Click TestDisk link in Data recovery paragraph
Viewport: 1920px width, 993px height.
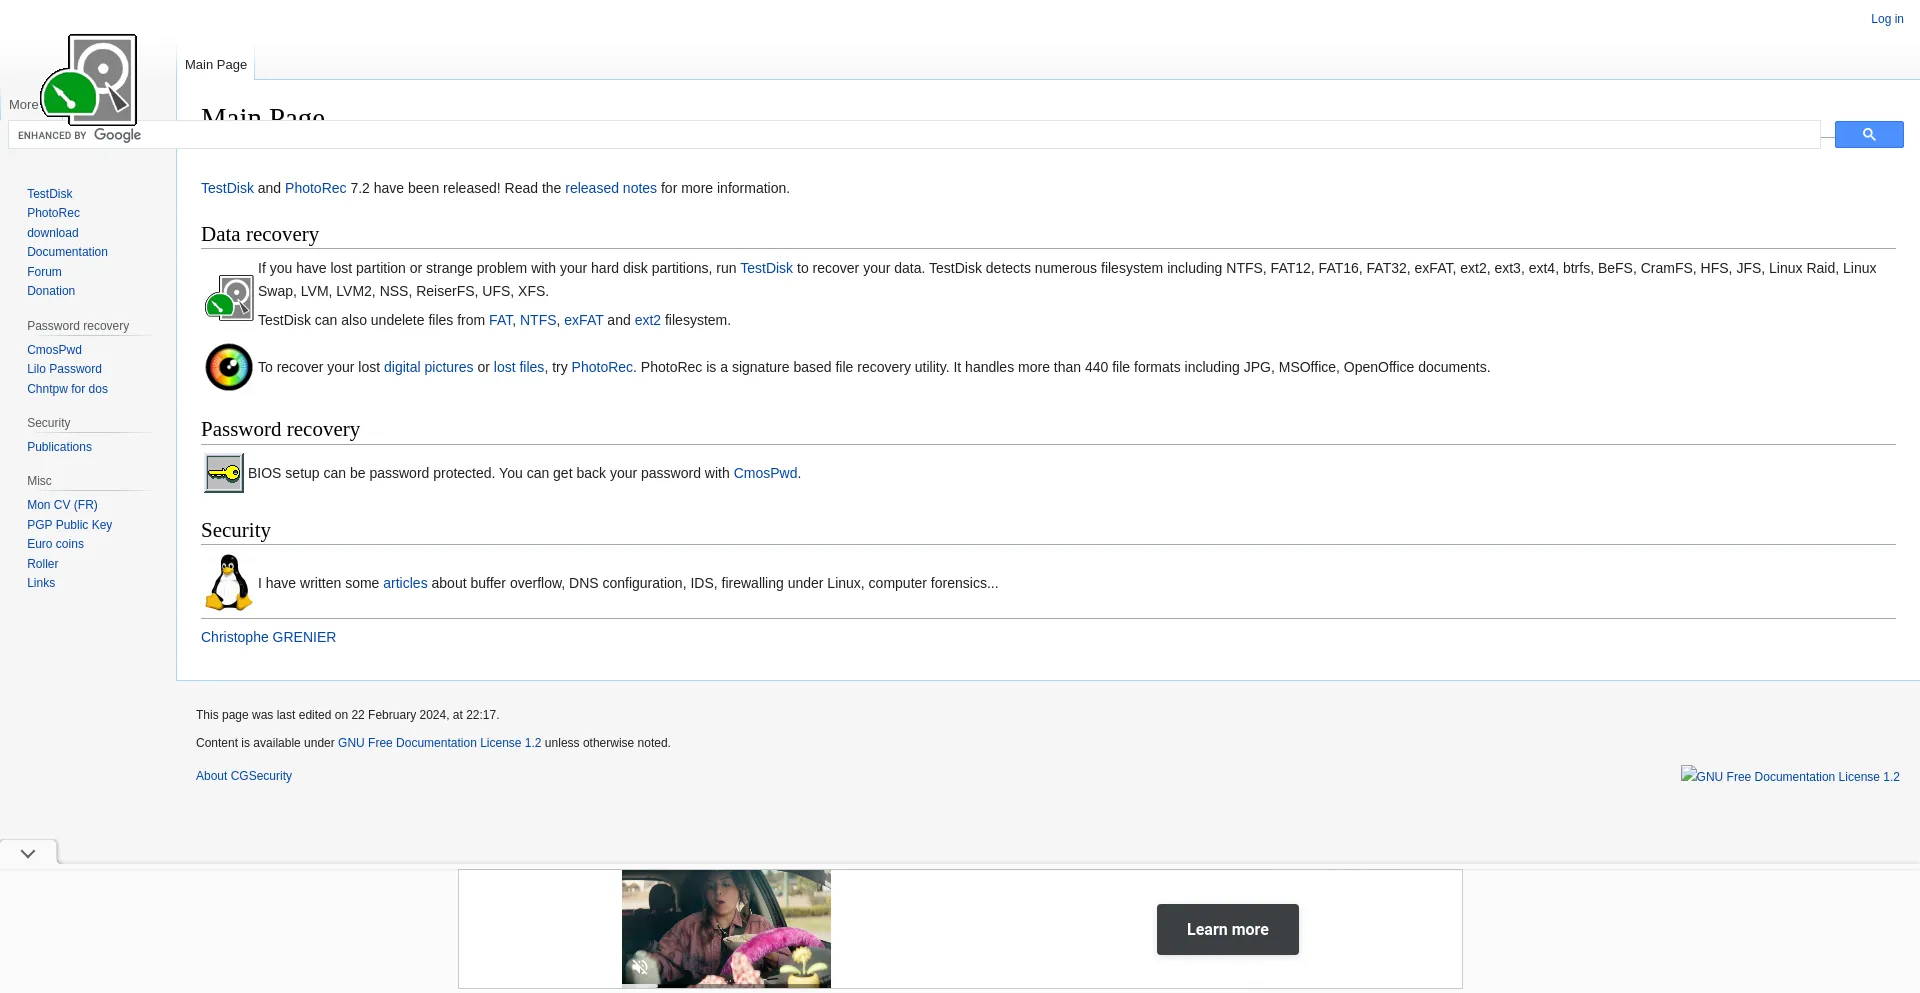click(766, 268)
